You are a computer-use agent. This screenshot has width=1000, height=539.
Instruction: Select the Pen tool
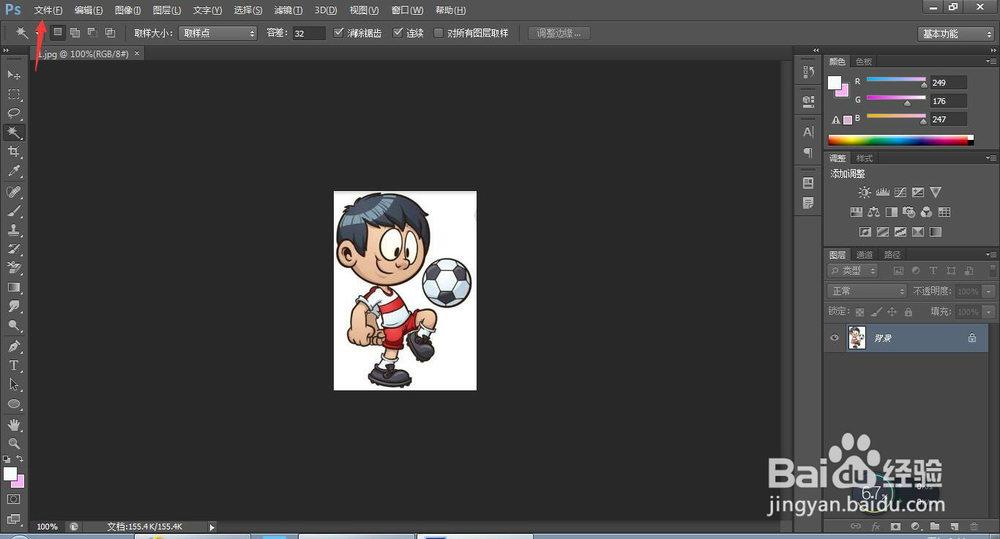pyautogui.click(x=13, y=346)
